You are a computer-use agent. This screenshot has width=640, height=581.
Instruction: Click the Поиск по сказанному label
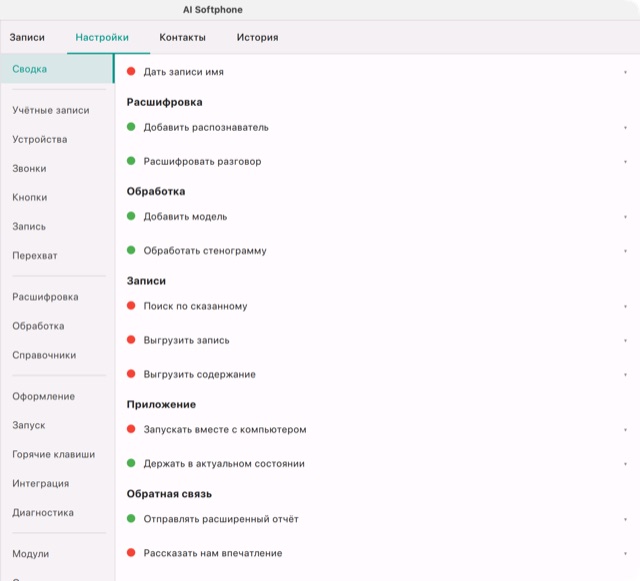pyautogui.click(x=196, y=306)
